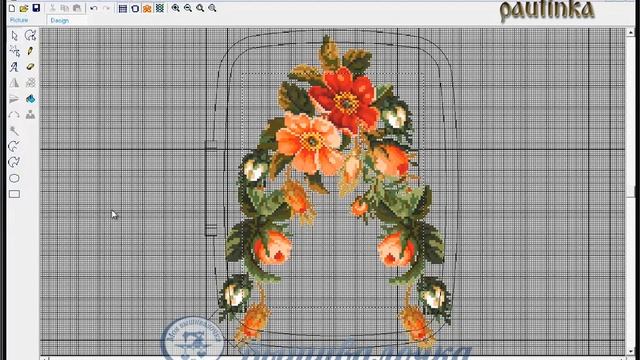Image resolution: width=640 pixels, height=360 pixels.
Task: Click the Cut scissors icon
Action: (x=52, y=8)
